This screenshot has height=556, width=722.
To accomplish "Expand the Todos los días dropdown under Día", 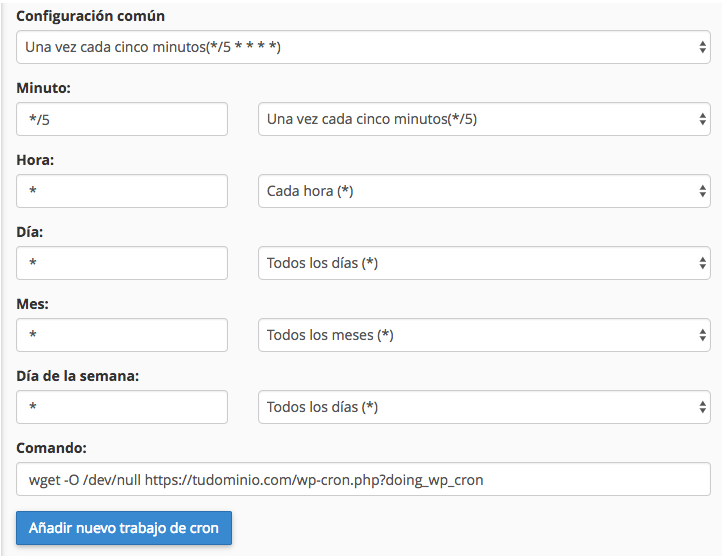I will click(484, 263).
